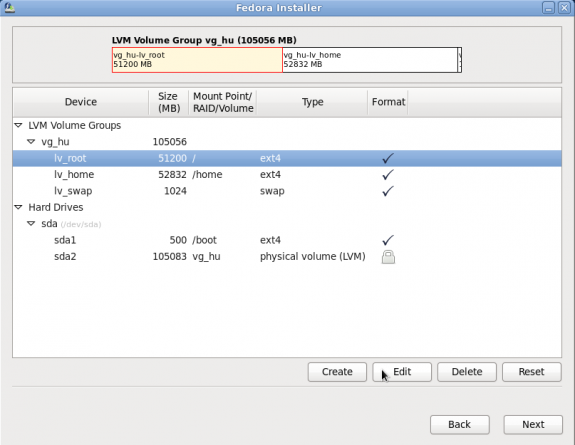Image resolution: width=575 pixels, height=445 pixels.
Task: Open Edit for selected partition
Action: pyautogui.click(x=402, y=372)
